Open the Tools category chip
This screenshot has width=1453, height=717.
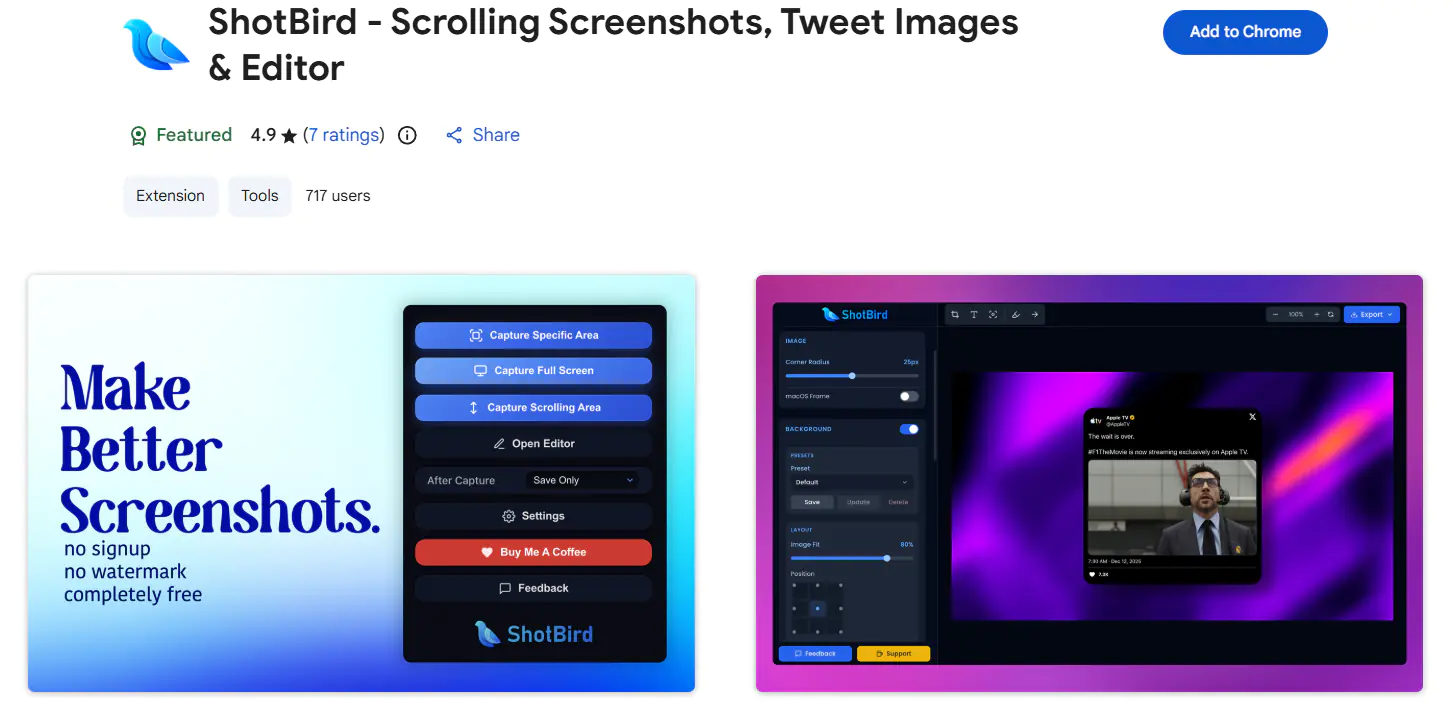(x=260, y=196)
